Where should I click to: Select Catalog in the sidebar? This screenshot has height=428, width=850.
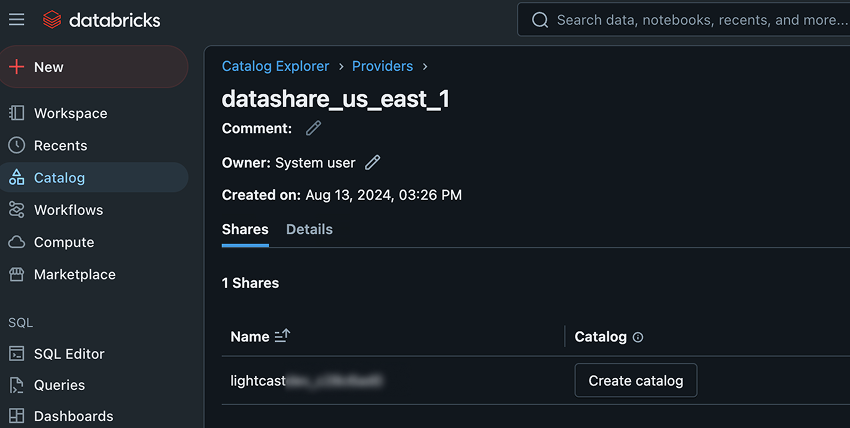[94, 177]
